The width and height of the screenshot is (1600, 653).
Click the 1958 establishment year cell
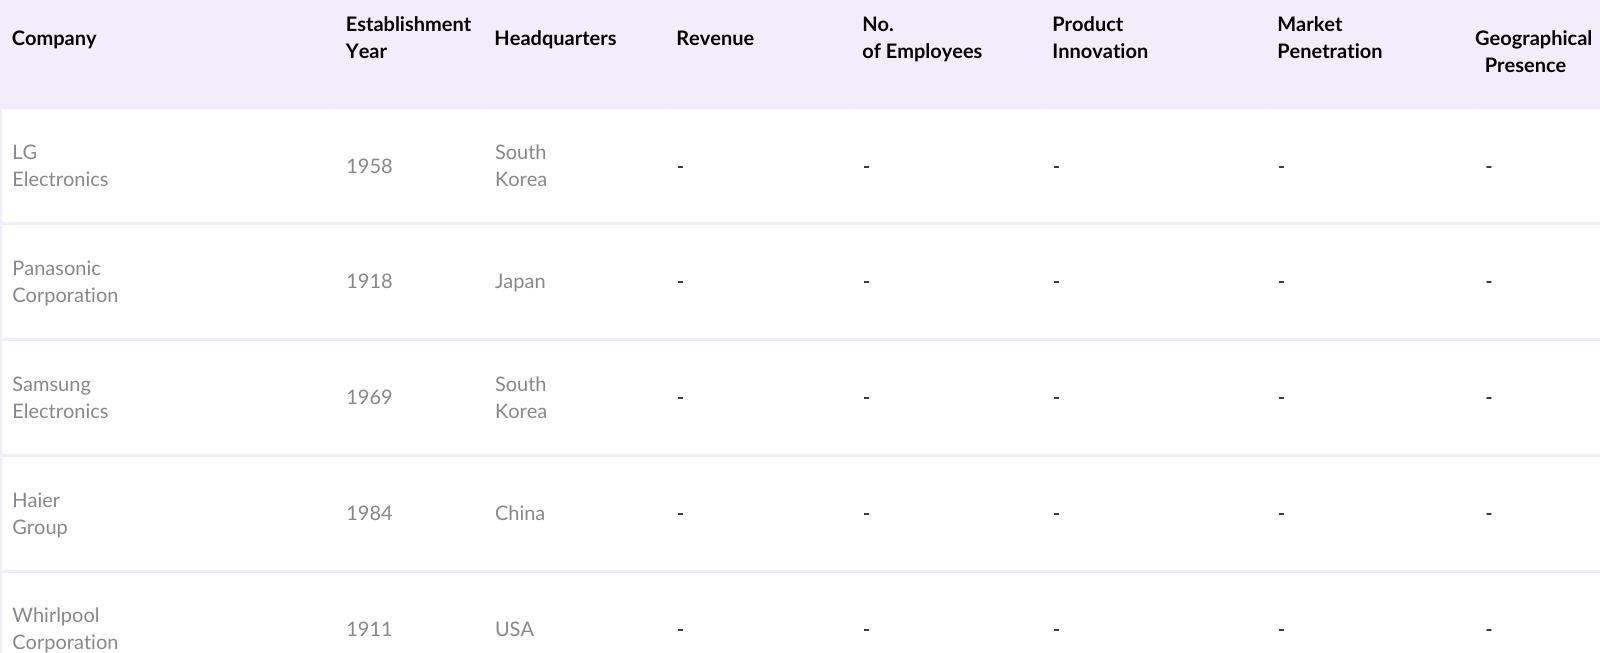369,166
